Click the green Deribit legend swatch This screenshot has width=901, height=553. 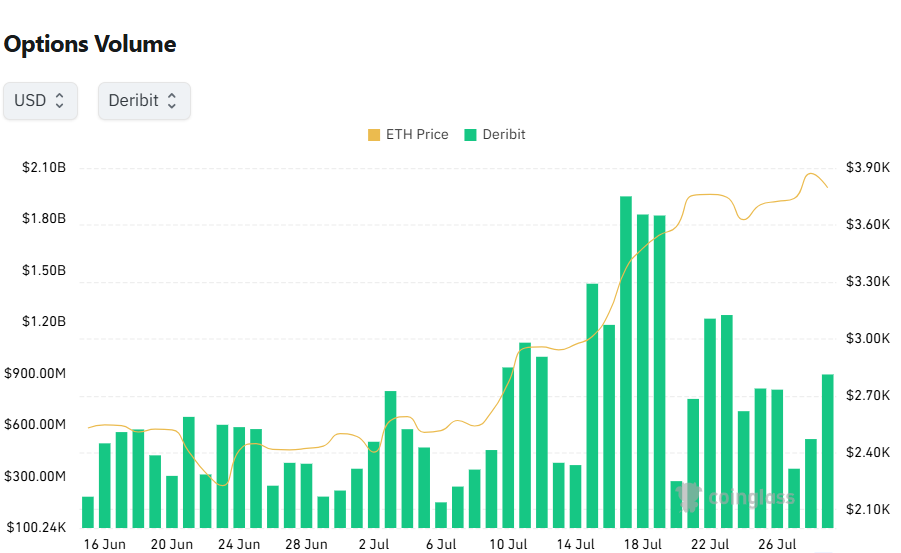click(470, 135)
